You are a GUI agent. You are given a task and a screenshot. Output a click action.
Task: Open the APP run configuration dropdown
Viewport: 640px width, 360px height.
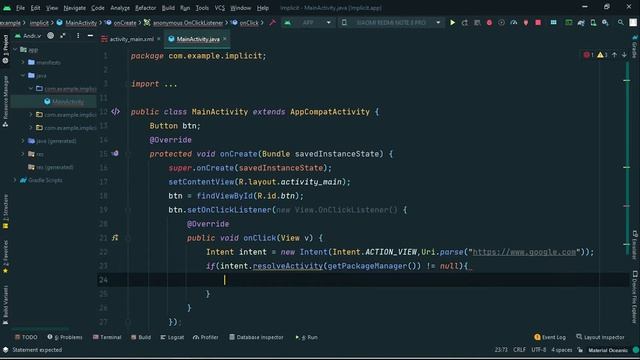pos(308,22)
